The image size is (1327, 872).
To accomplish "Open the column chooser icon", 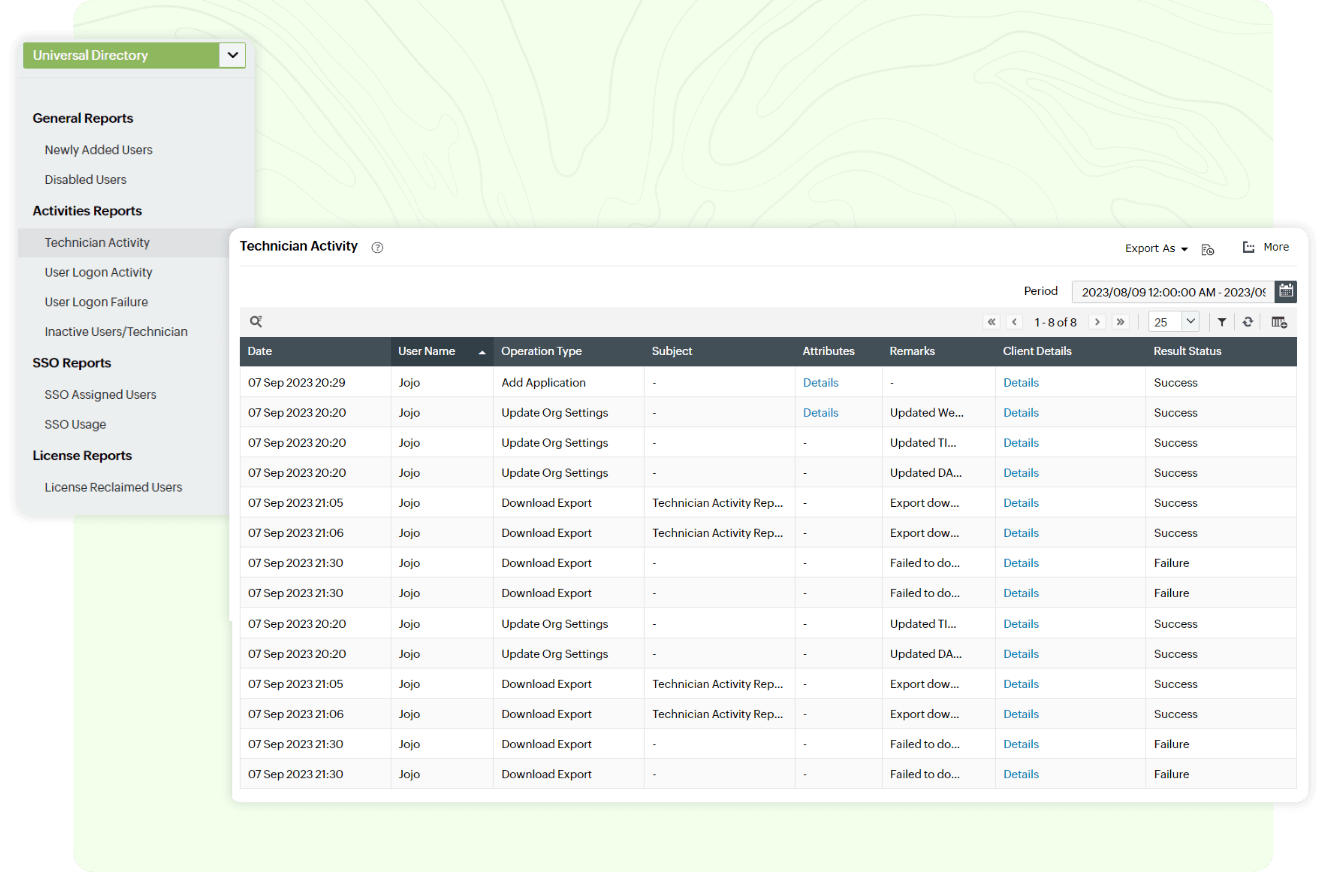I will (x=1279, y=321).
